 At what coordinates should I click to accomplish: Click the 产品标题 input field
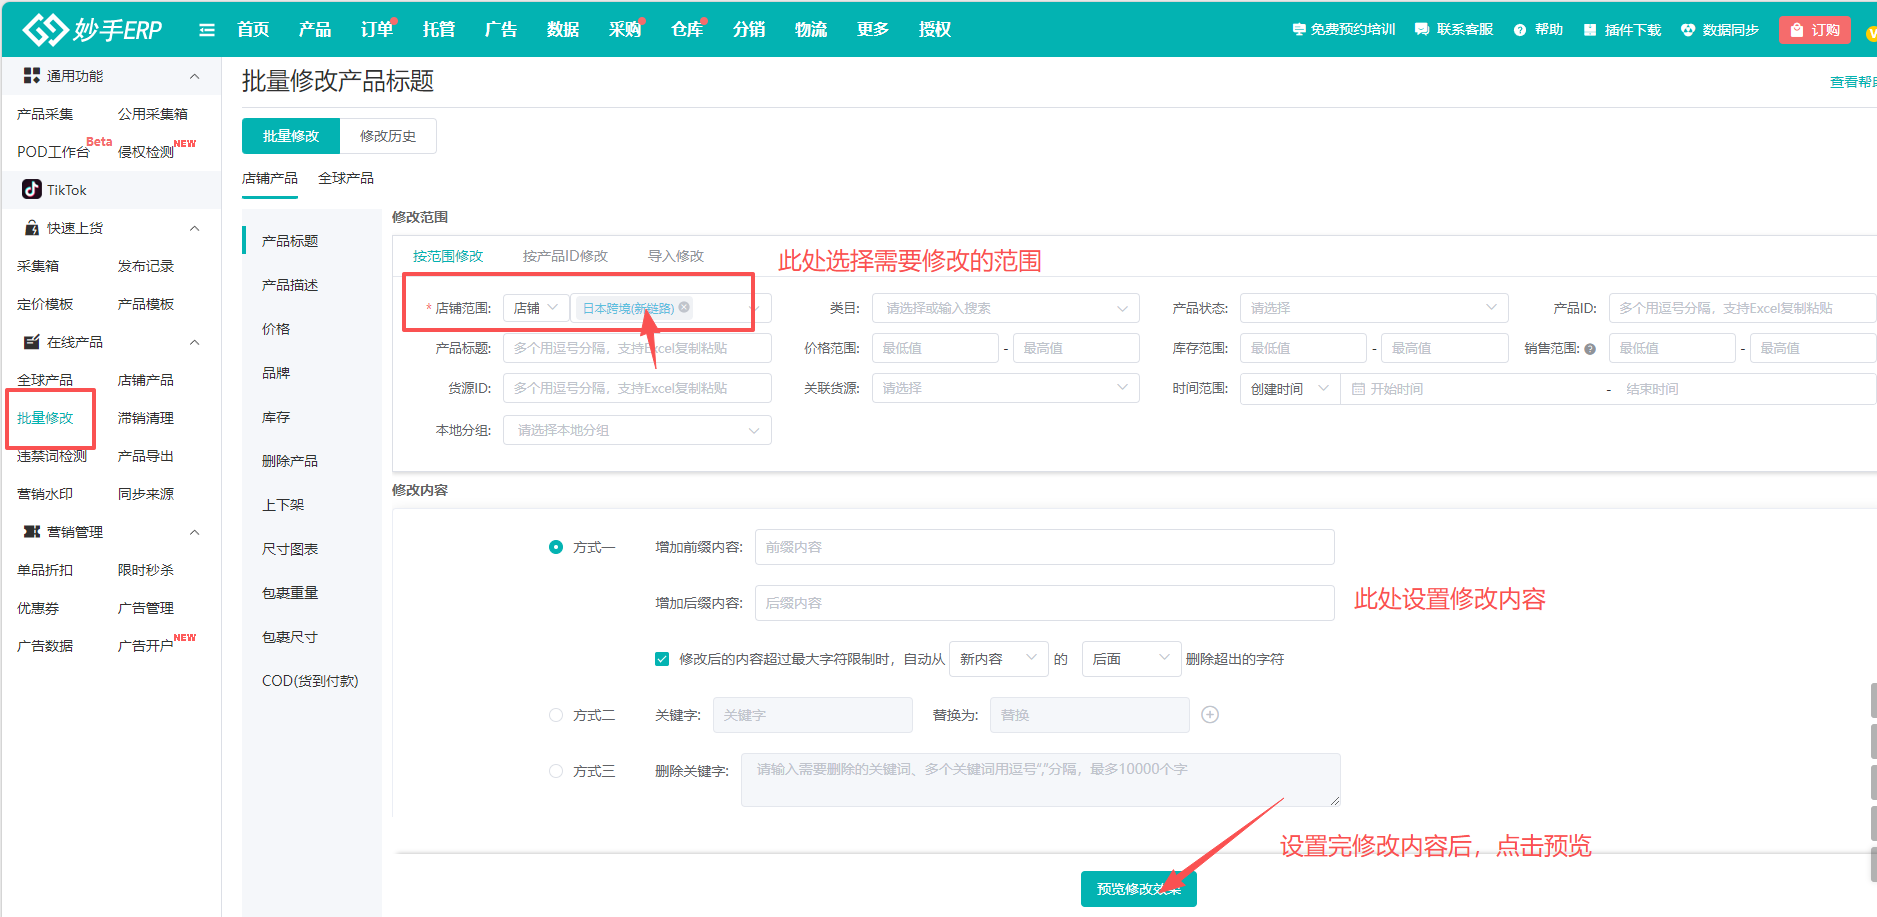click(x=637, y=347)
